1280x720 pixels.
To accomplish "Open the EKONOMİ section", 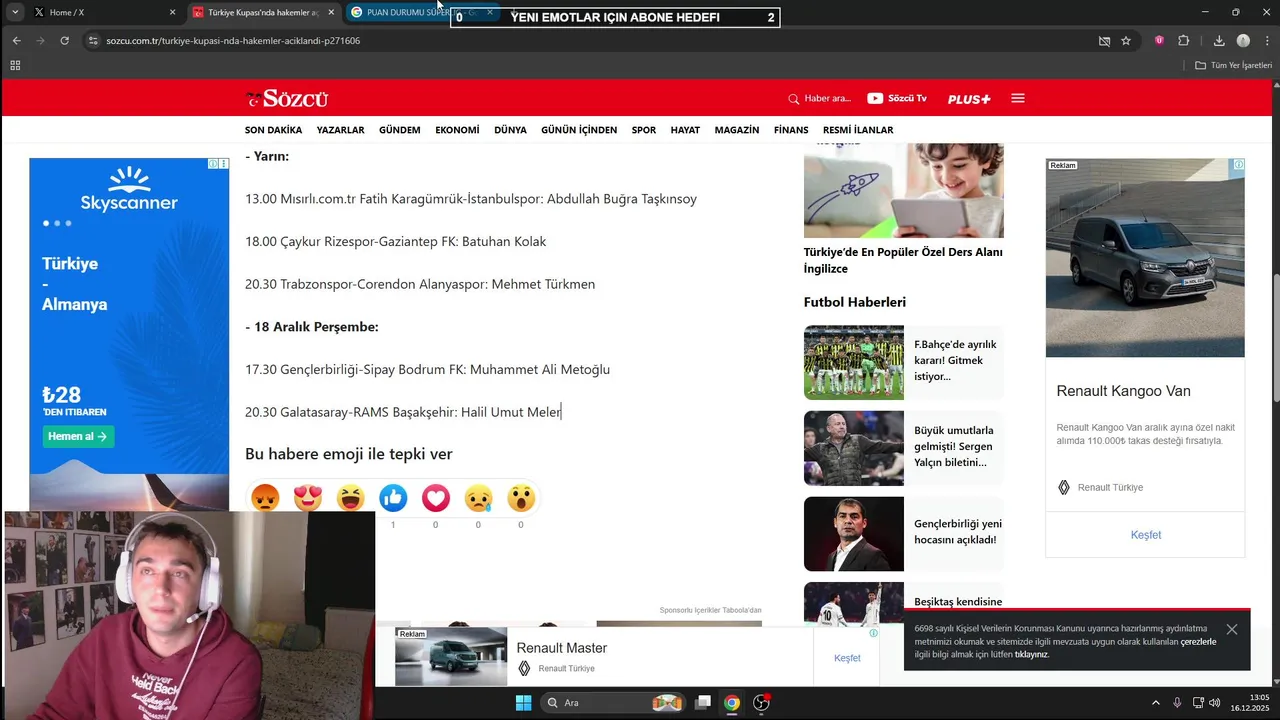I will [457, 130].
